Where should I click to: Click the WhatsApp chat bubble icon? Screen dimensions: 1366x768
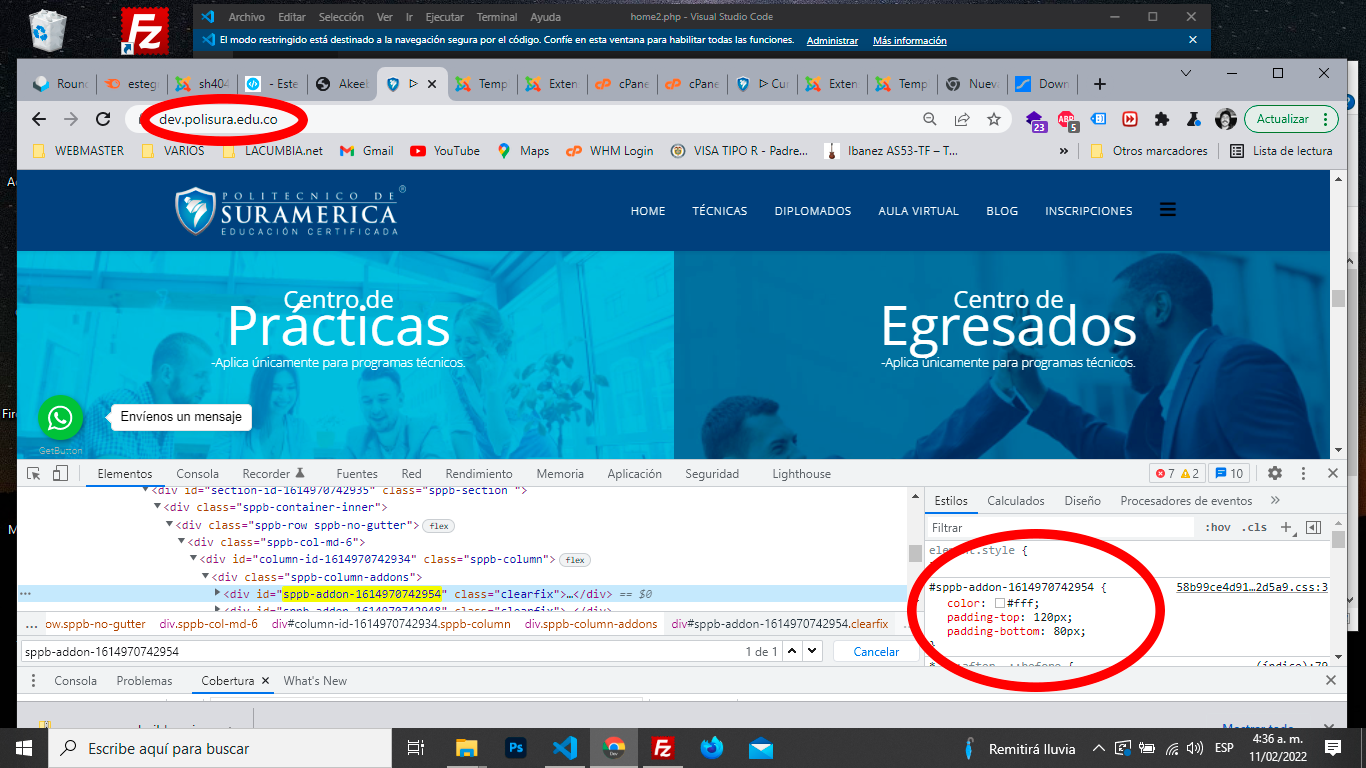(60, 417)
